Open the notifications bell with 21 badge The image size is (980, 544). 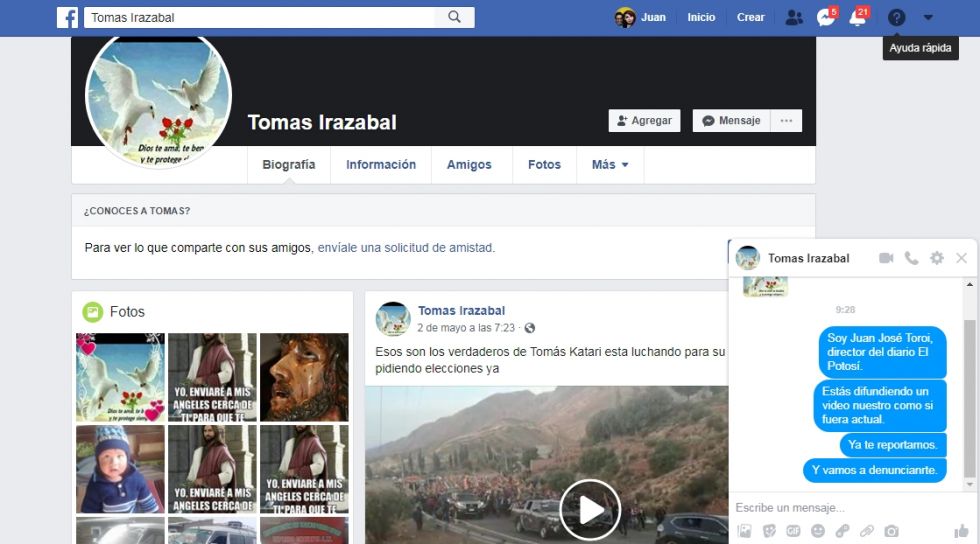click(x=859, y=17)
